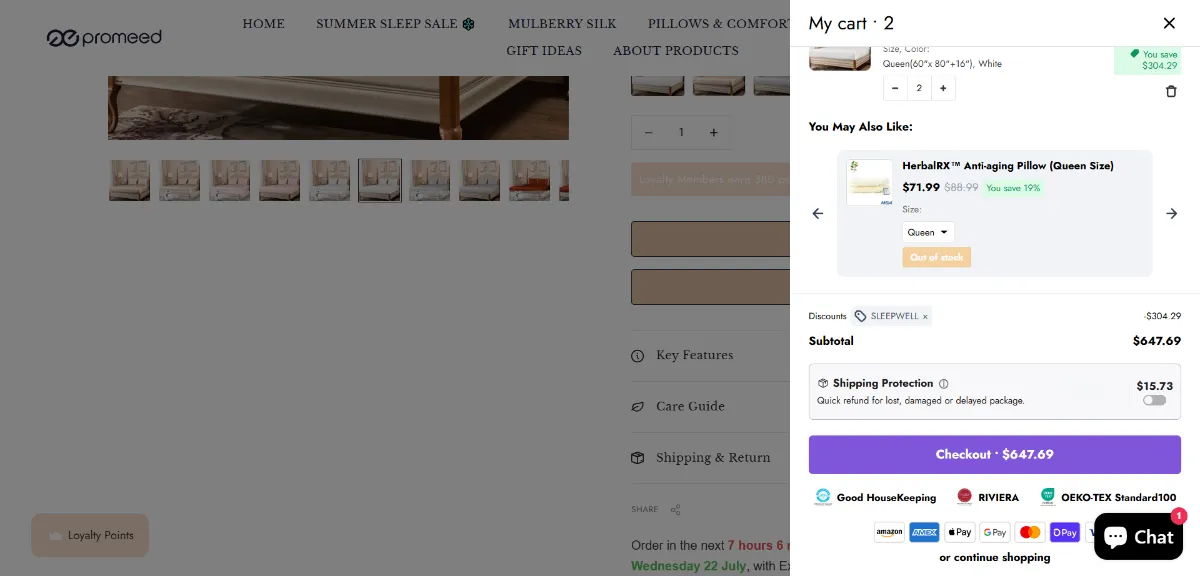Click the Apple Pay payment icon
This screenshot has width=1200, height=576.
(960, 532)
